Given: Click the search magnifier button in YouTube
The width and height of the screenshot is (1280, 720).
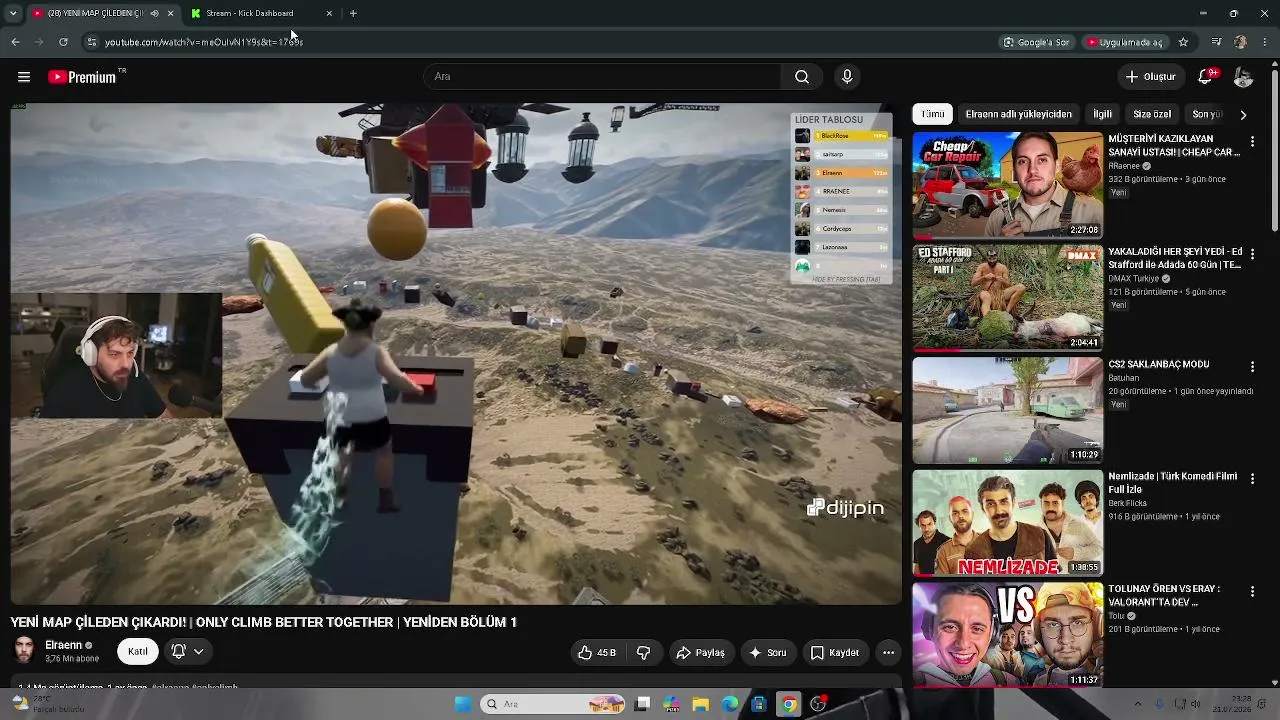Looking at the screenshot, I should tap(802, 77).
